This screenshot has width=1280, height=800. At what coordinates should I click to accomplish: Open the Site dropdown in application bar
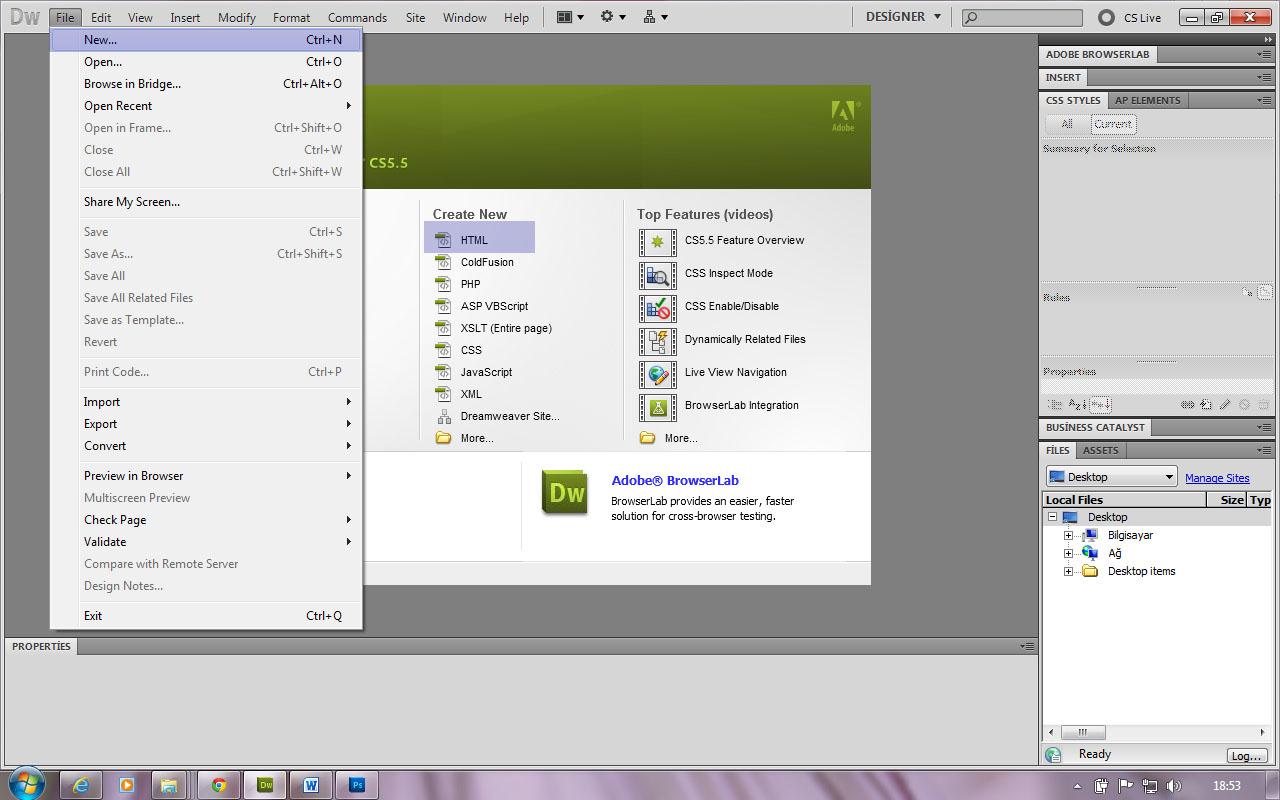click(x=656, y=17)
